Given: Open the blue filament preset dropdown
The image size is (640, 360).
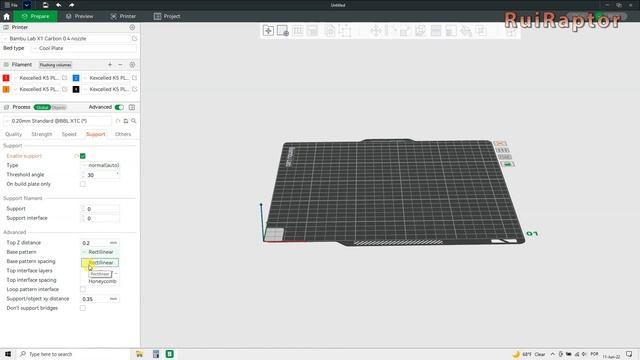Looking at the screenshot, I should pyautogui.click(x=107, y=78).
